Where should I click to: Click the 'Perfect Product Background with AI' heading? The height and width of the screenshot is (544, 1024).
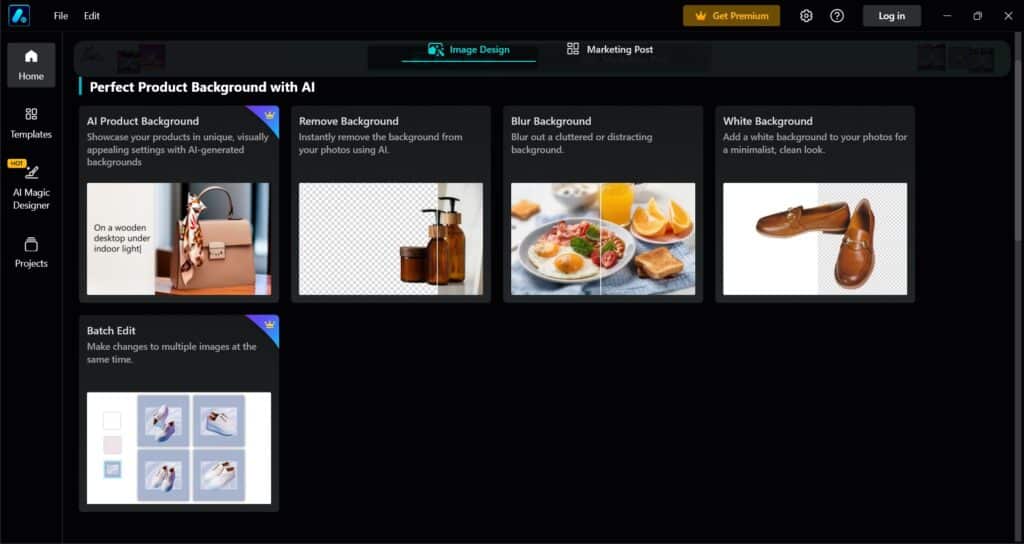[202, 87]
